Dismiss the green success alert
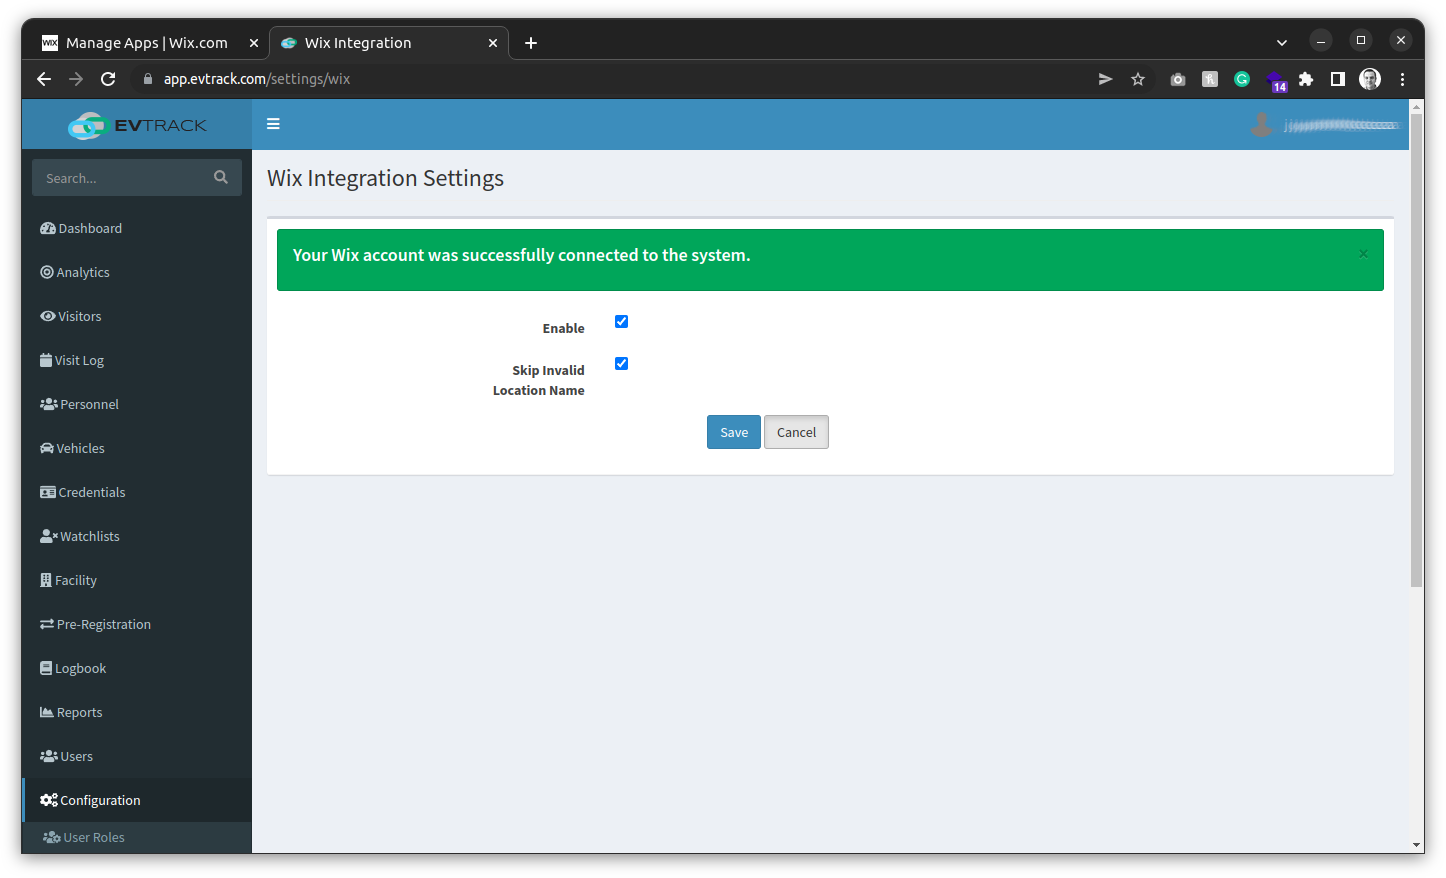The height and width of the screenshot is (878, 1446). tap(1363, 254)
